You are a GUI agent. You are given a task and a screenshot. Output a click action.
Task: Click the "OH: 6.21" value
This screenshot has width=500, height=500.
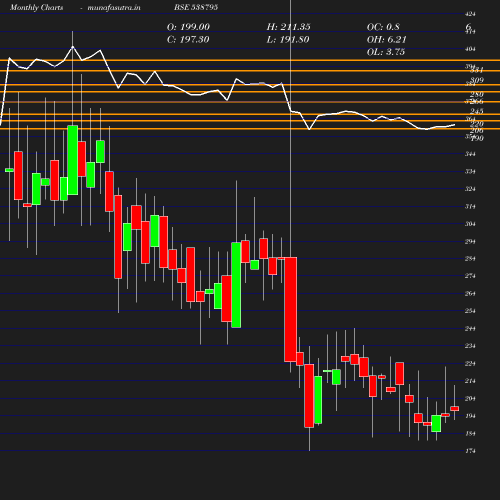tap(386, 40)
